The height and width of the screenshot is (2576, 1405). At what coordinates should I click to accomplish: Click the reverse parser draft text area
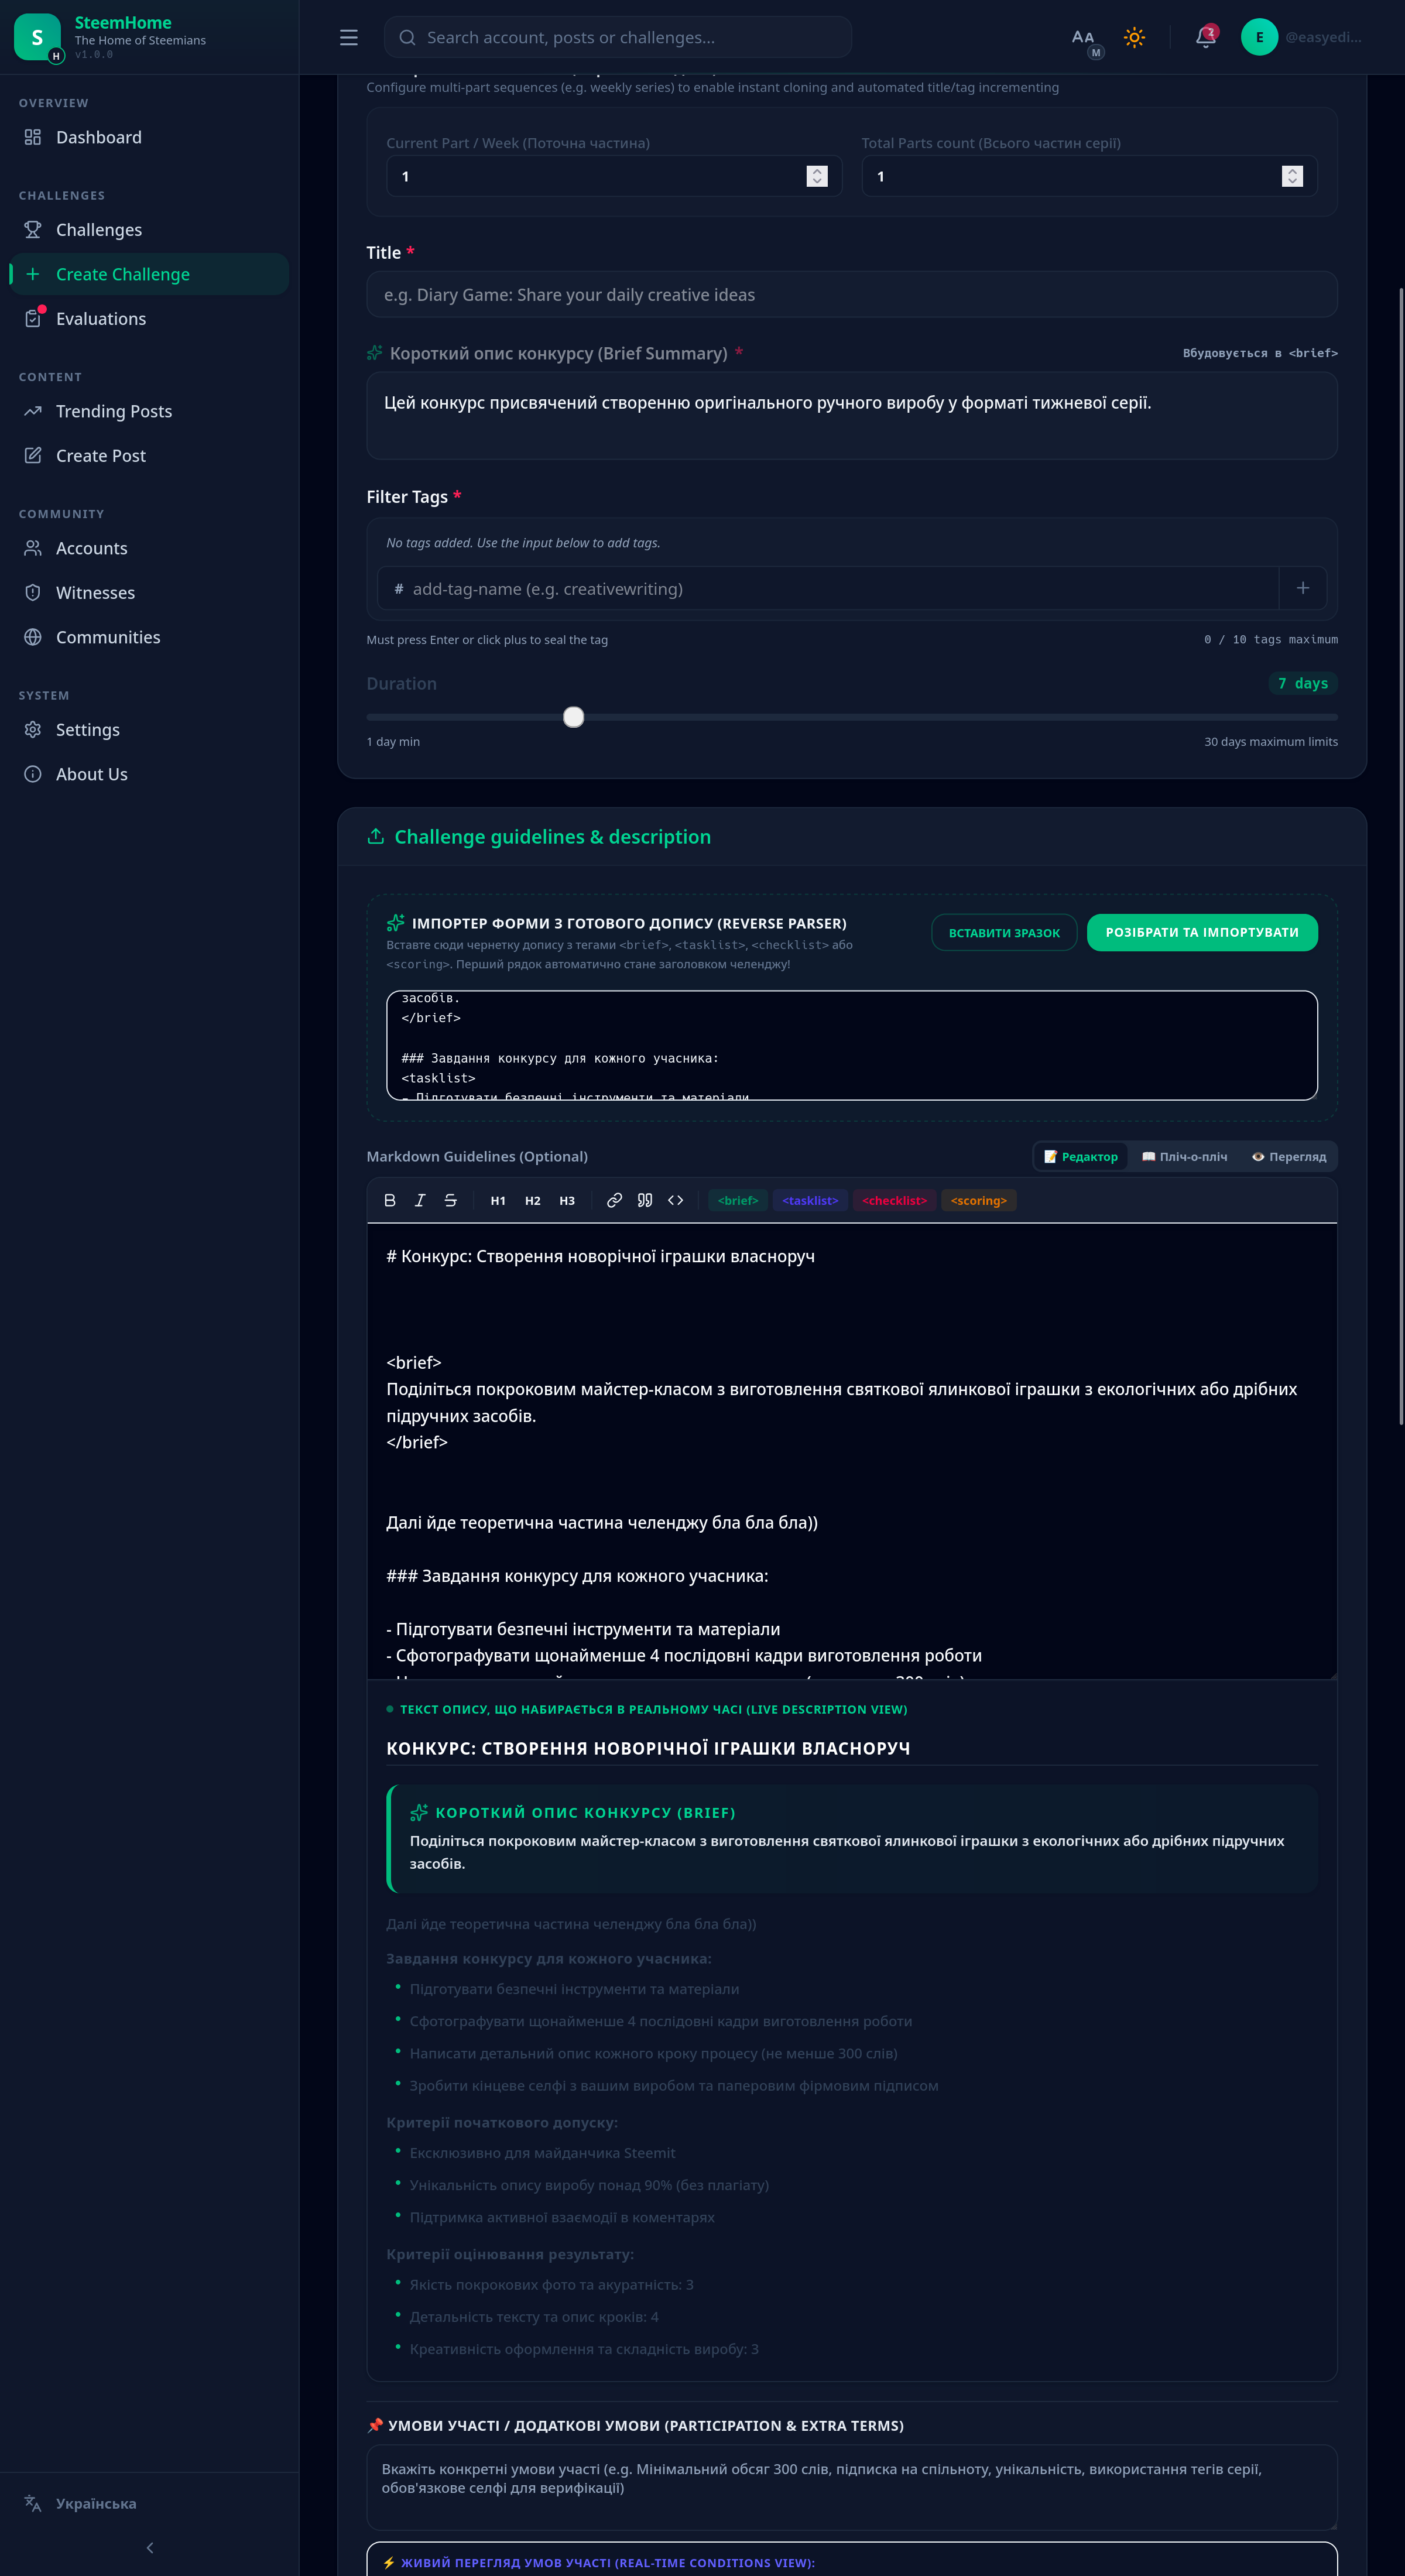pos(852,1046)
